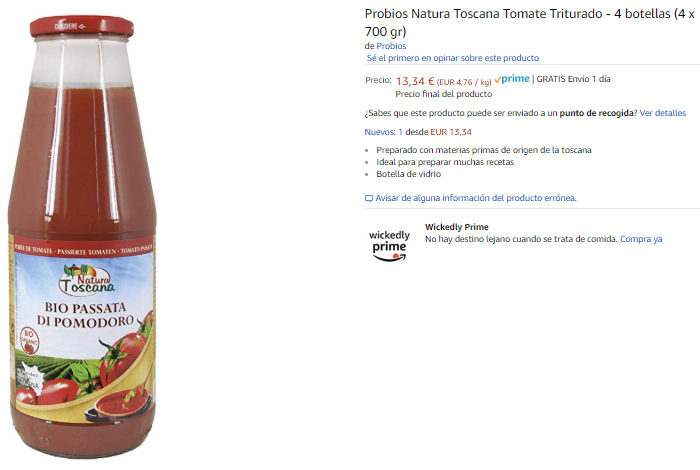Click the speech bubble report icon
This screenshot has height=470, width=700.
coord(369,198)
